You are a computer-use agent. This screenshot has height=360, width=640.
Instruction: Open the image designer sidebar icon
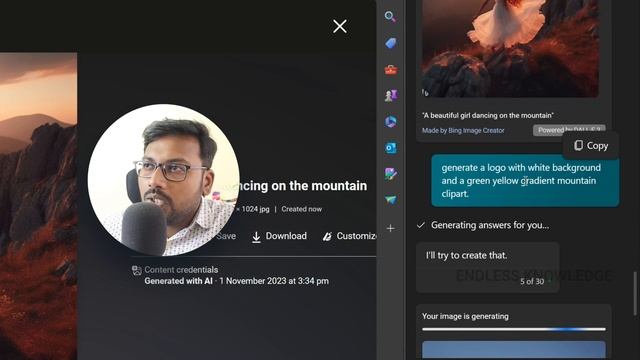click(x=391, y=174)
